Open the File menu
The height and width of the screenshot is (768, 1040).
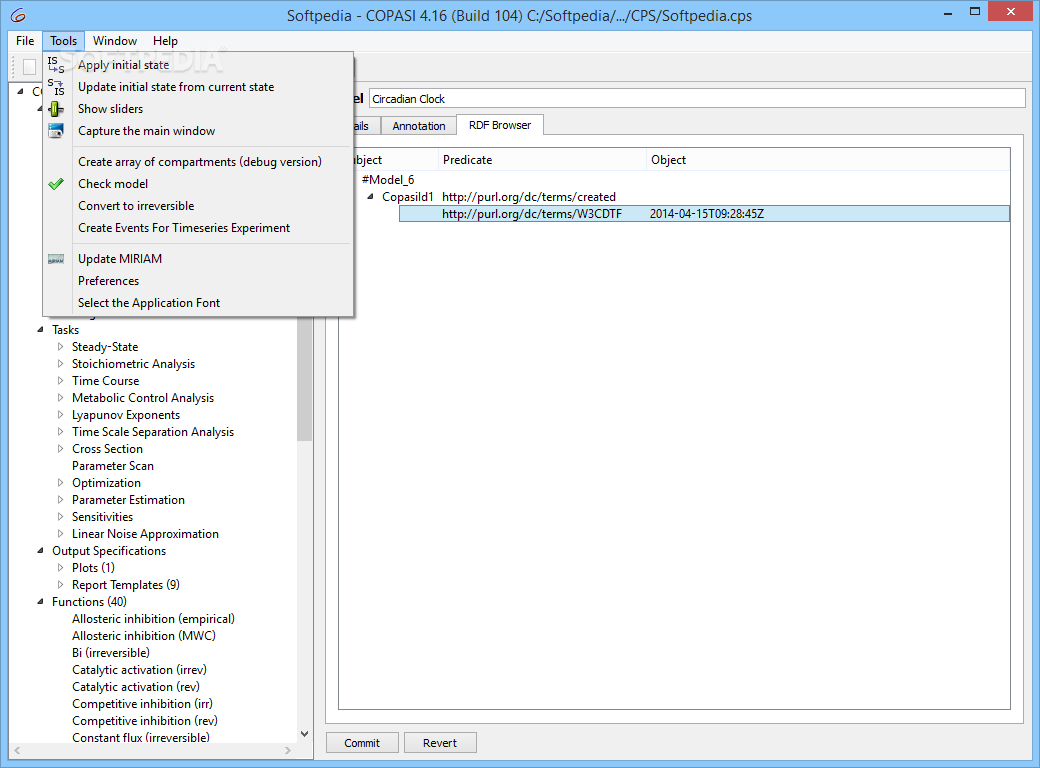click(25, 40)
